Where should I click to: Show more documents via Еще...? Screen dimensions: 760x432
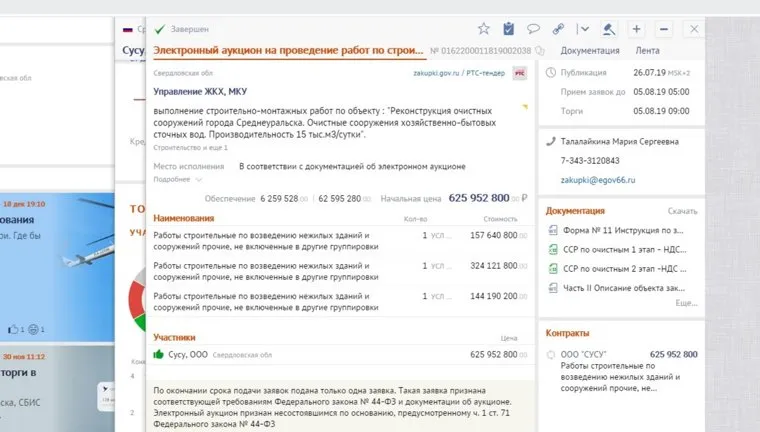click(686, 302)
